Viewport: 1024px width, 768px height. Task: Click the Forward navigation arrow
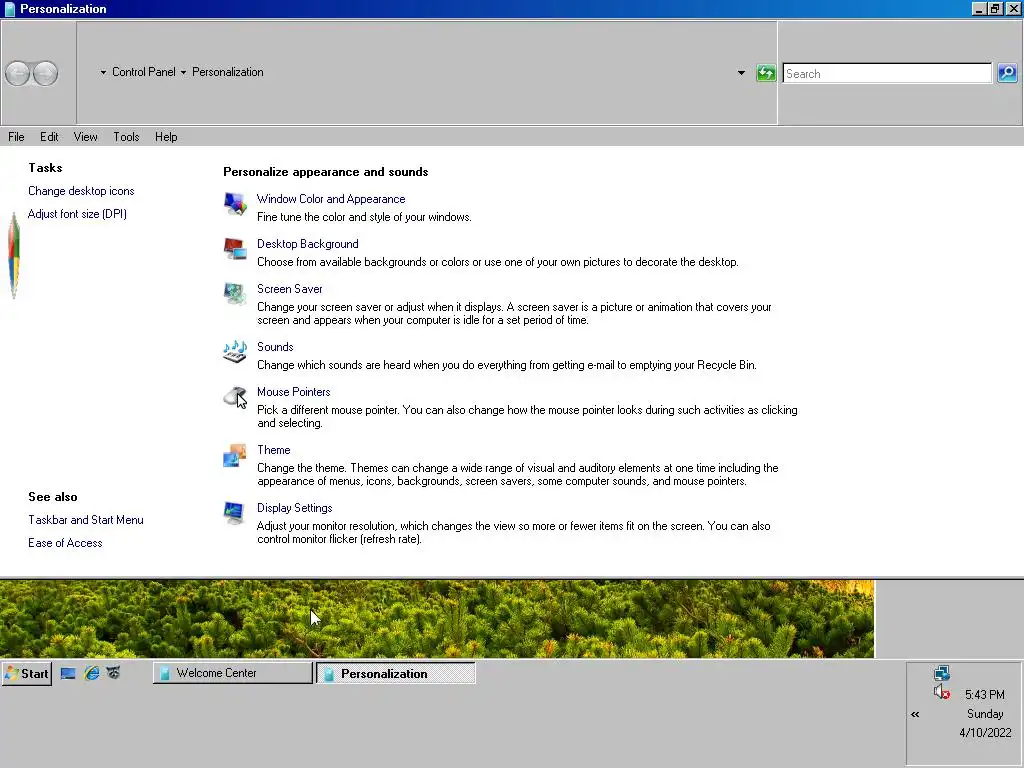tap(45, 73)
